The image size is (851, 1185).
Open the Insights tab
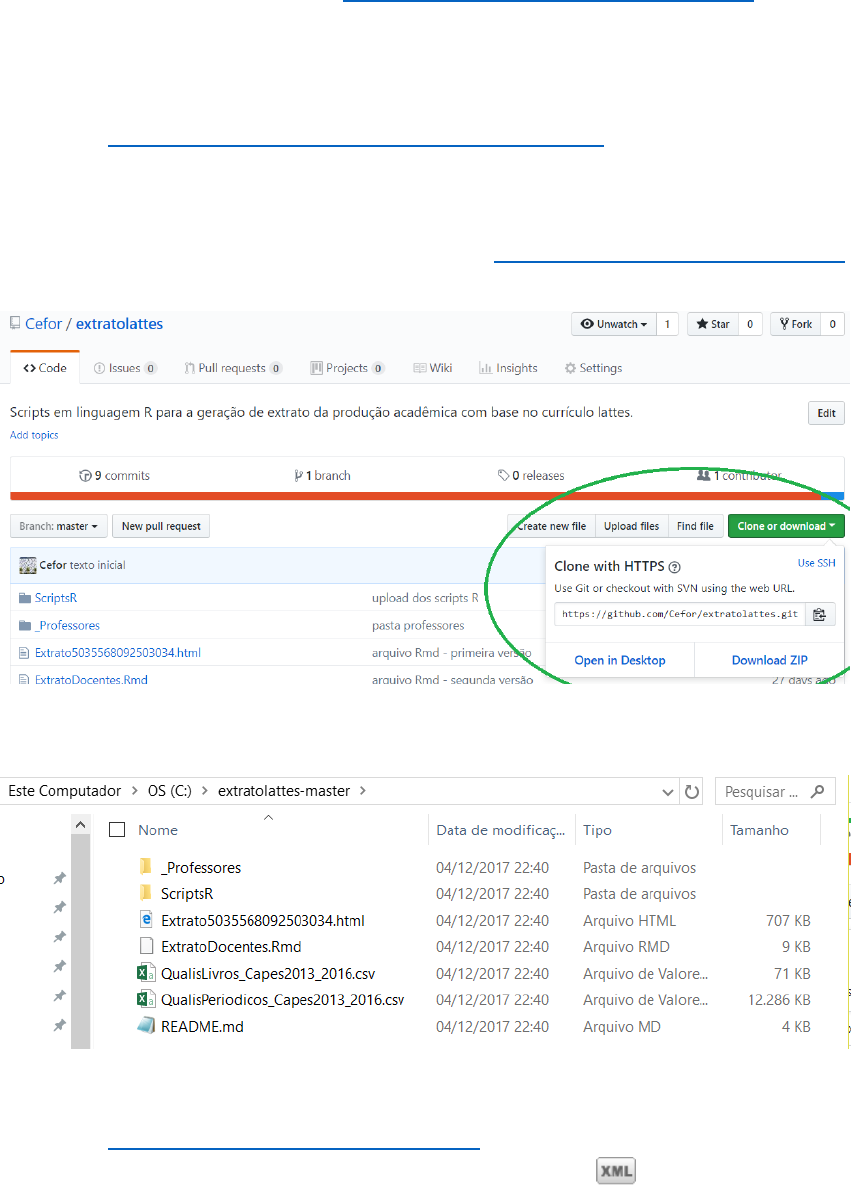click(x=509, y=368)
